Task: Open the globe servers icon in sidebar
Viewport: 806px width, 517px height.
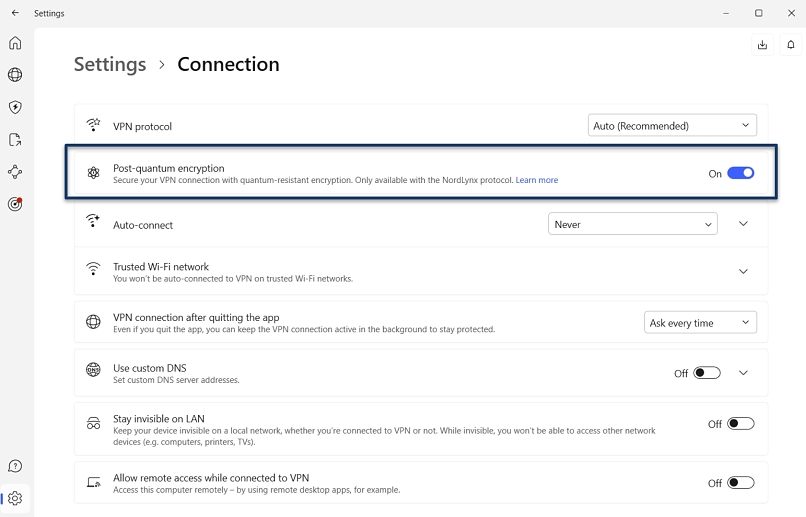Action: 15,75
